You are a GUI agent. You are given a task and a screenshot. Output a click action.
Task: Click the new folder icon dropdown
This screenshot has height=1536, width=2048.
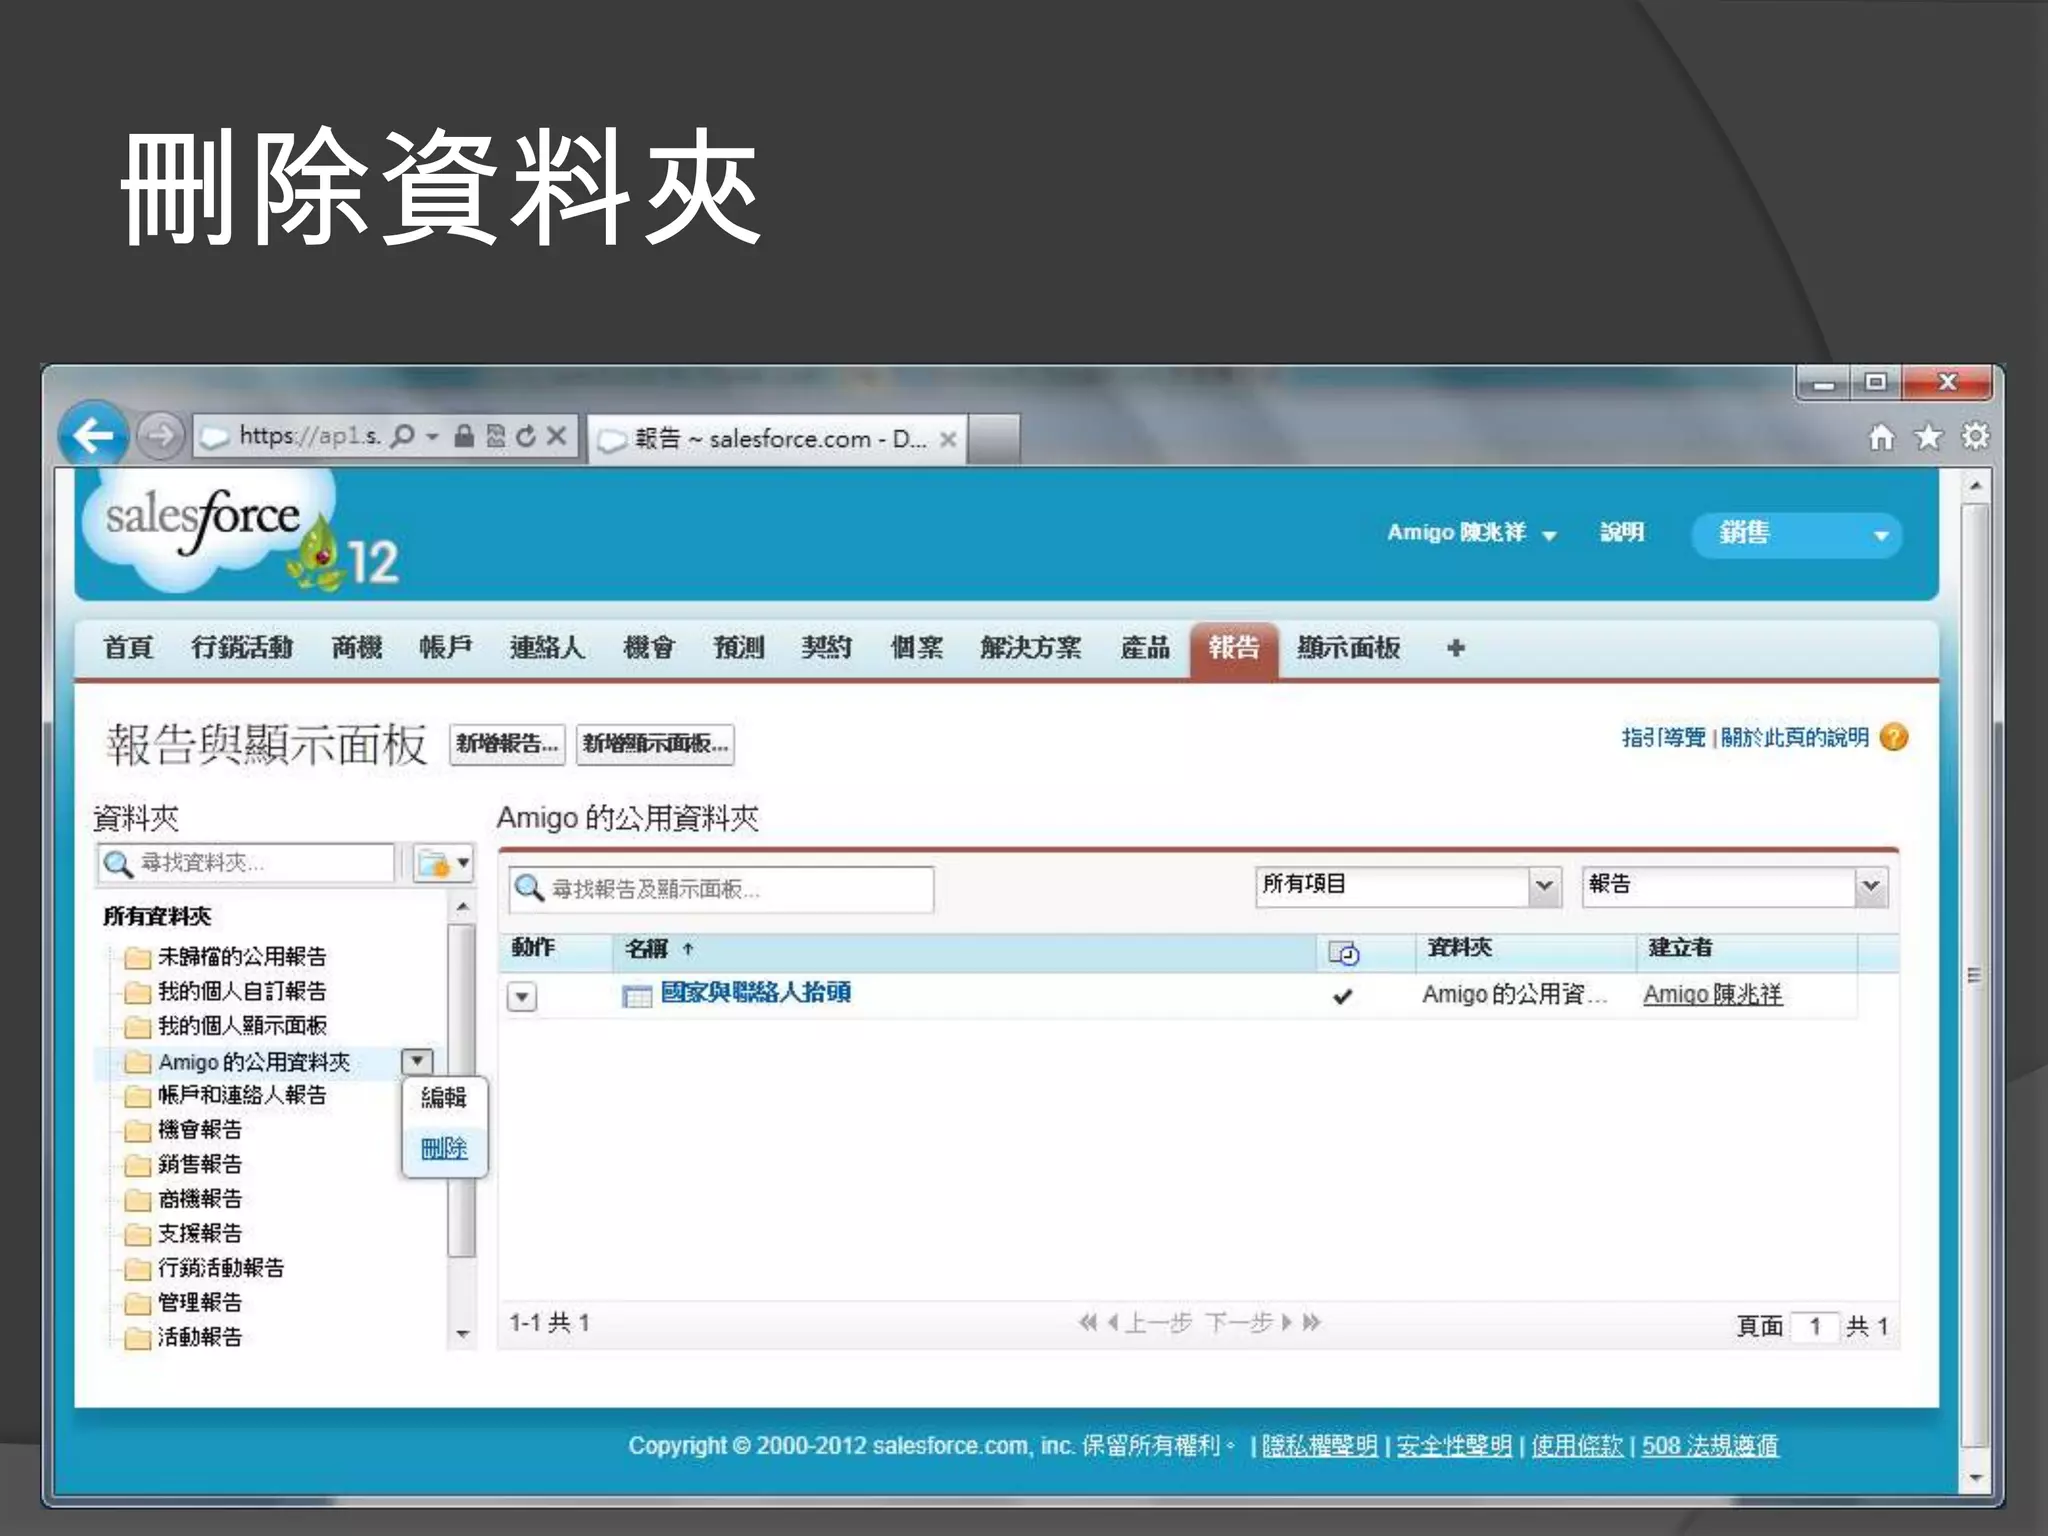pos(443,863)
